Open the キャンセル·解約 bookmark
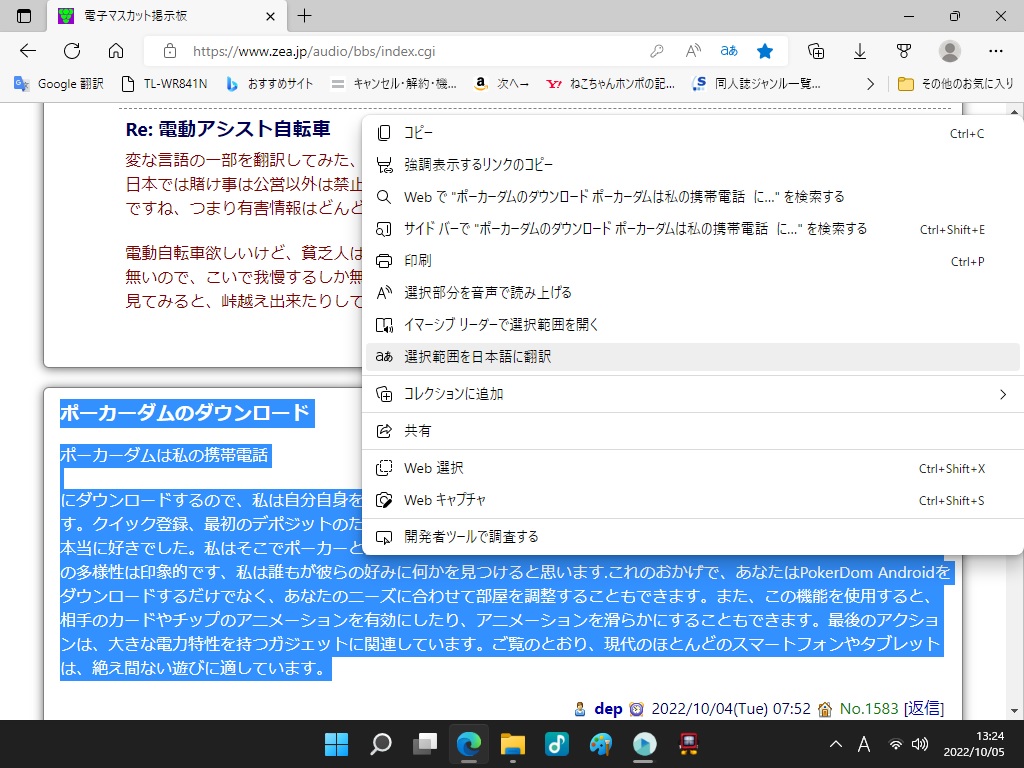This screenshot has width=1024, height=768. 394,84
